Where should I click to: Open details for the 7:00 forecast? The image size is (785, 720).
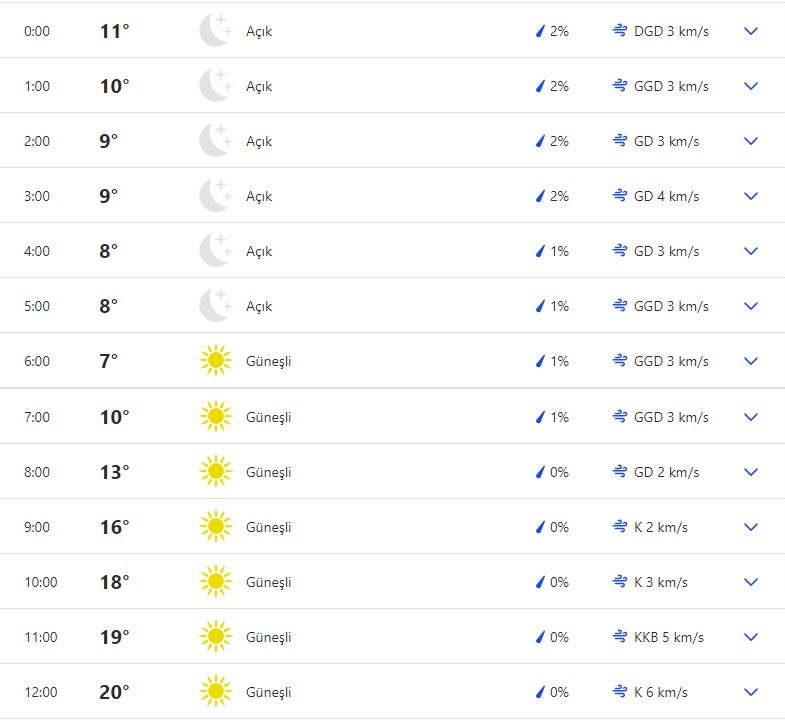click(x=752, y=417)
